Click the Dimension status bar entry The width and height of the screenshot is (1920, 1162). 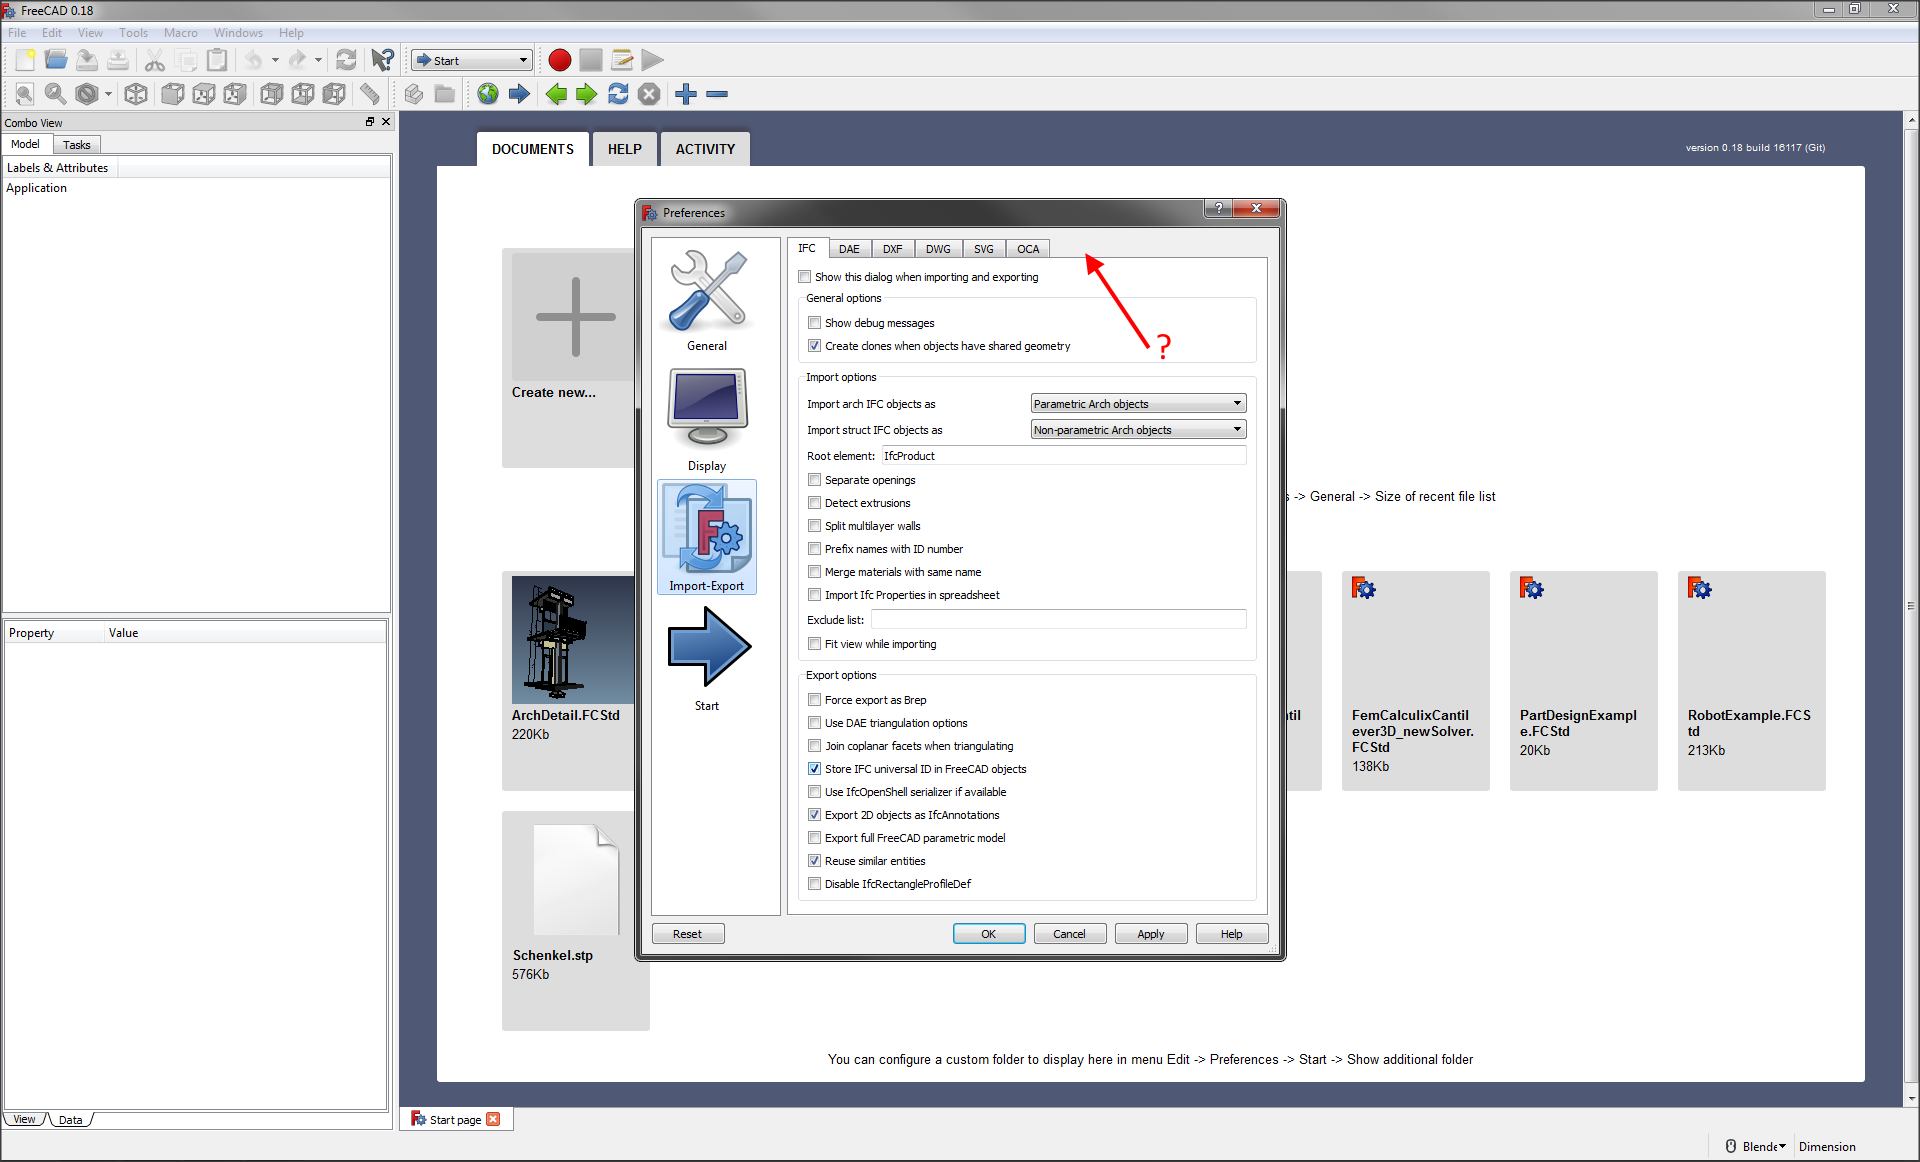(1827, 1147)
